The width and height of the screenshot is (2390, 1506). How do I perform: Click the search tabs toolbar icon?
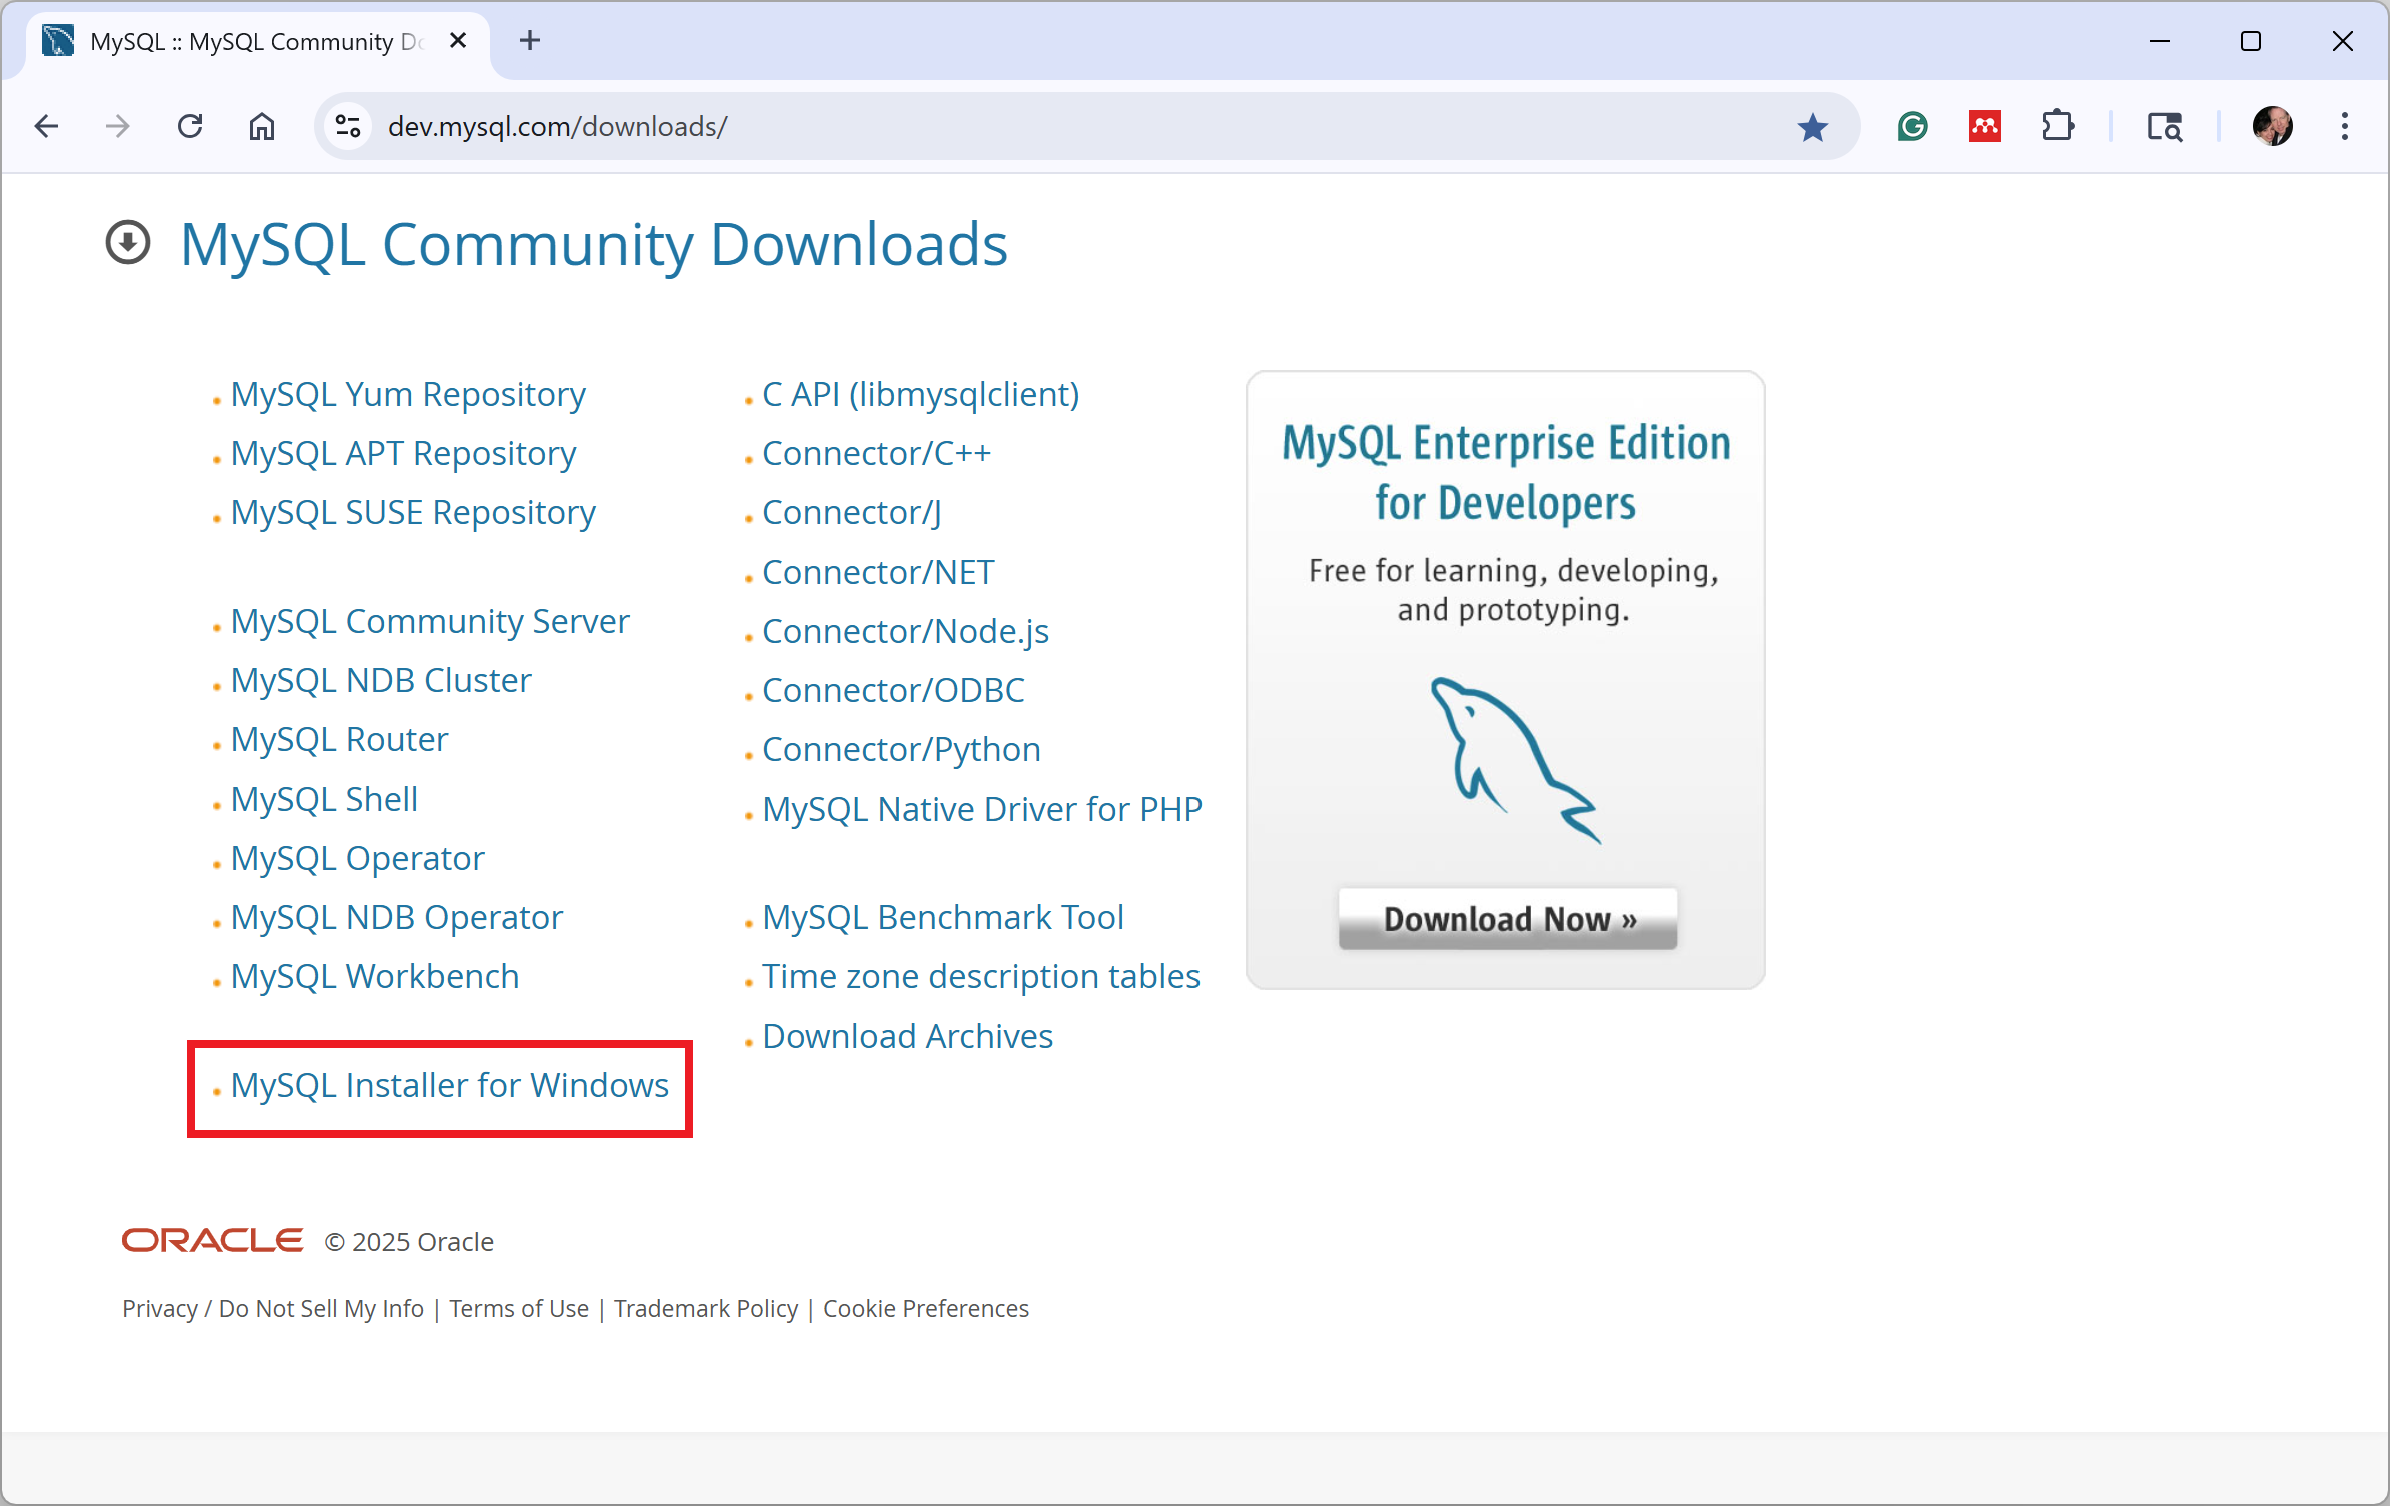[2165, 126]
